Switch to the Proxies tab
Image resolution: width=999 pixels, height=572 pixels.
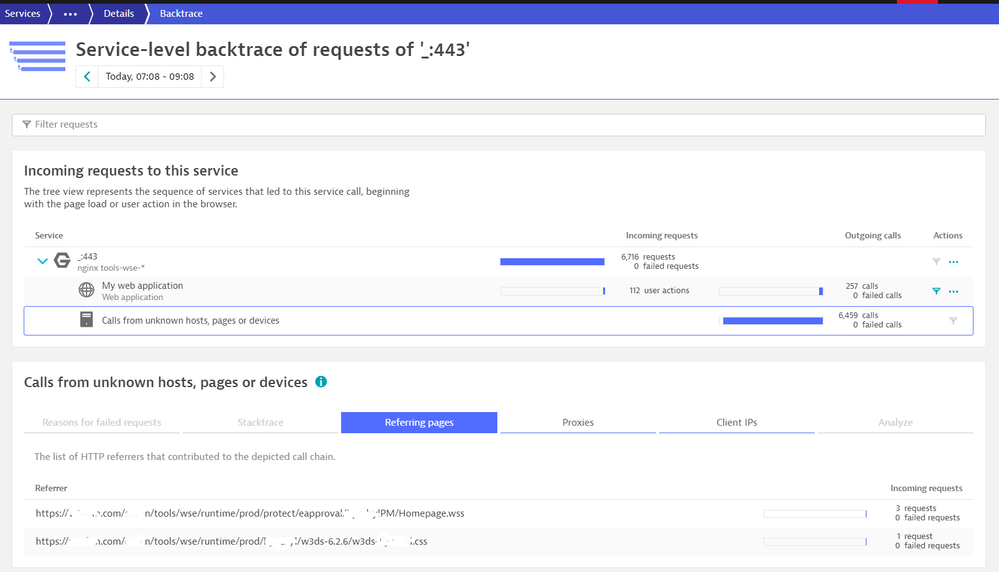pyautogui.click(x=577, y=423)
